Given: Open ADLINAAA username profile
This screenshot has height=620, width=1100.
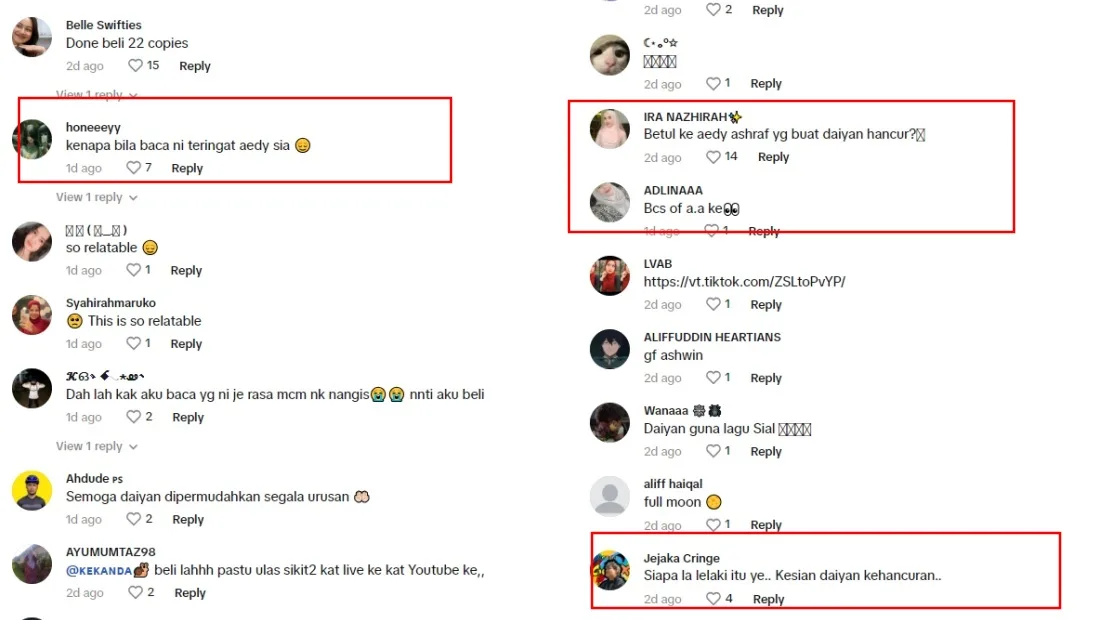Looking at the screenshot, I should click(673, 191).
